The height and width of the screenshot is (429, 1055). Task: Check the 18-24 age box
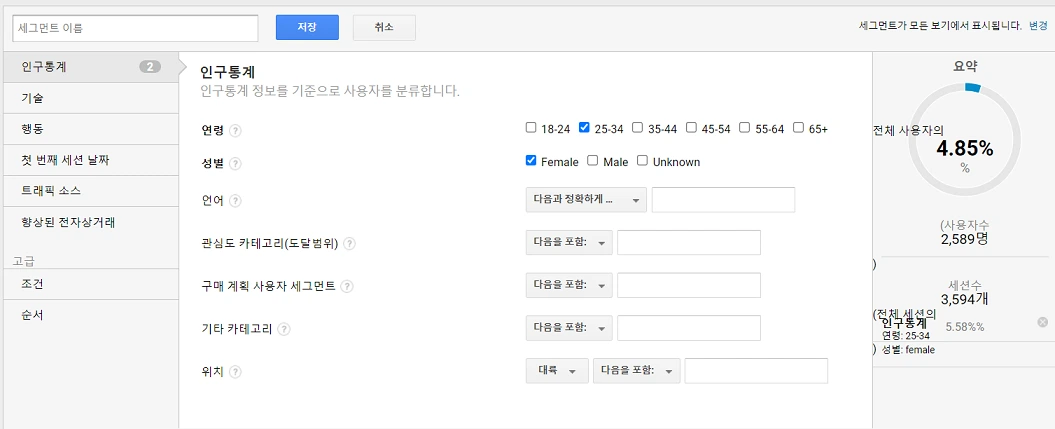click(x=531, y=127)
